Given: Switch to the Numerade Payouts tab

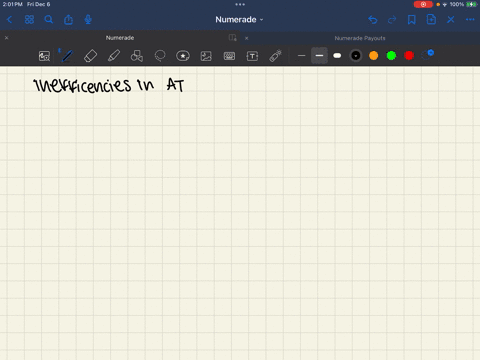Looking at the screenshot, I should pyautogui.click(x=360, y=38).
